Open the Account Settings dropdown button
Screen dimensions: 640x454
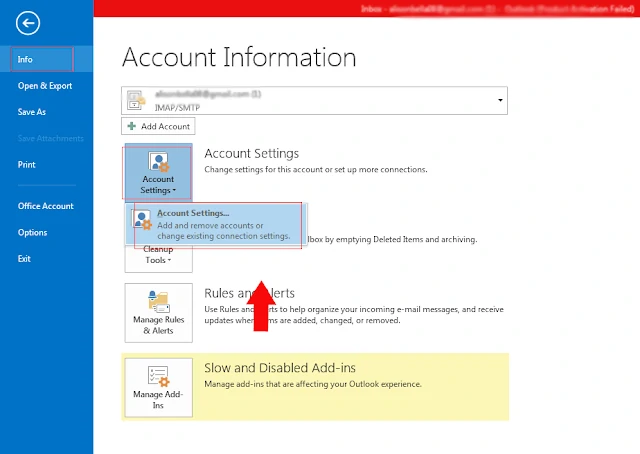[x=158, y=172]
